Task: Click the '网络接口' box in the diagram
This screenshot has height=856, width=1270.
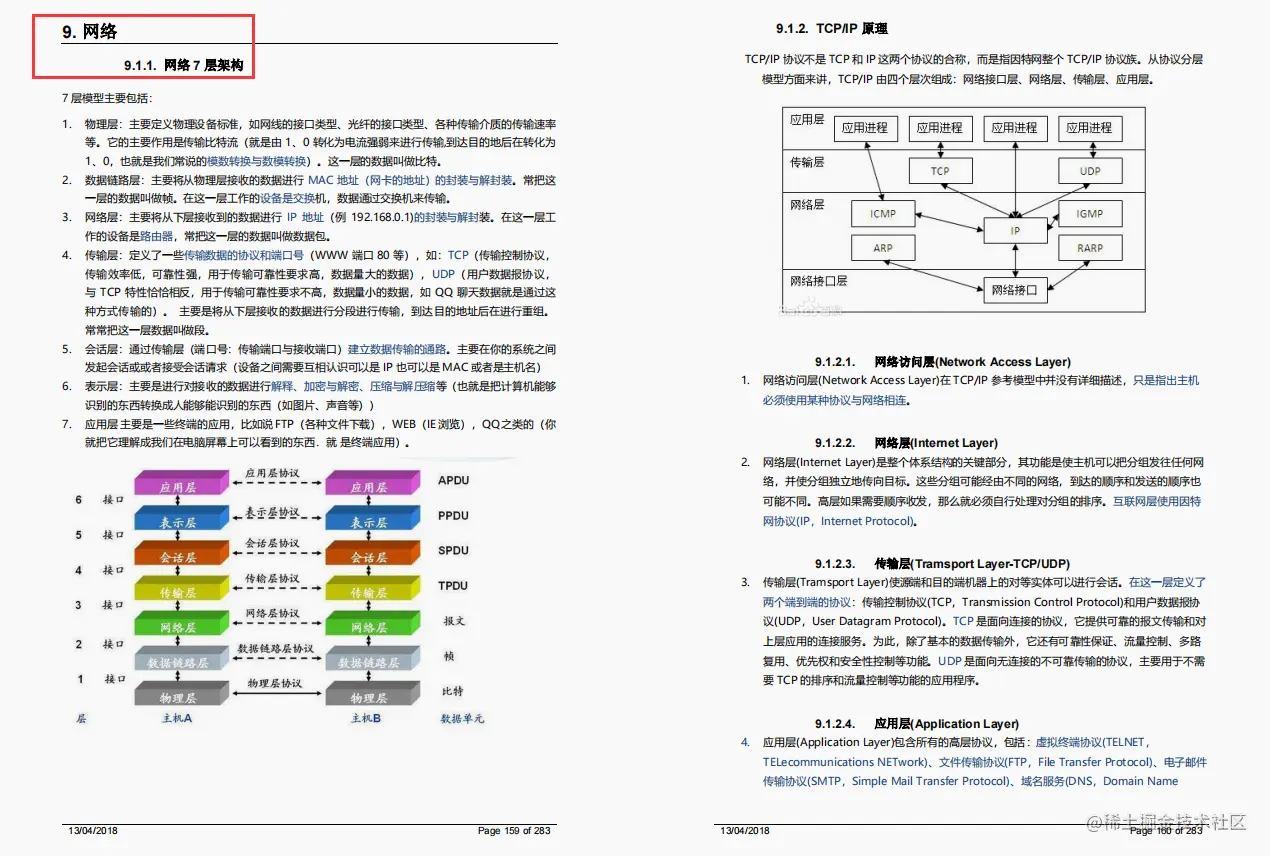Action: pyautogui.click(x=1015, y=291)
